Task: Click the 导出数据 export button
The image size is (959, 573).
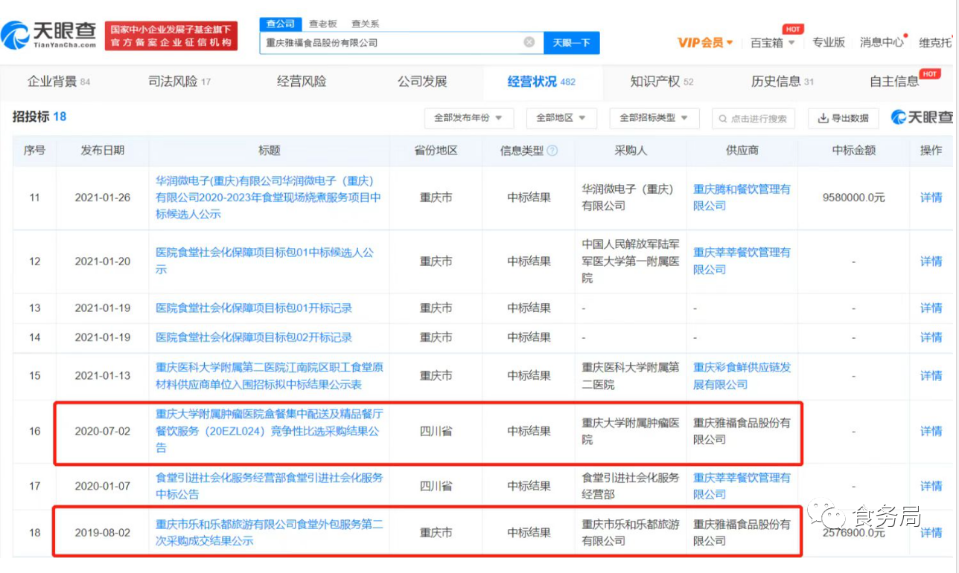Action: coord(843,118)
